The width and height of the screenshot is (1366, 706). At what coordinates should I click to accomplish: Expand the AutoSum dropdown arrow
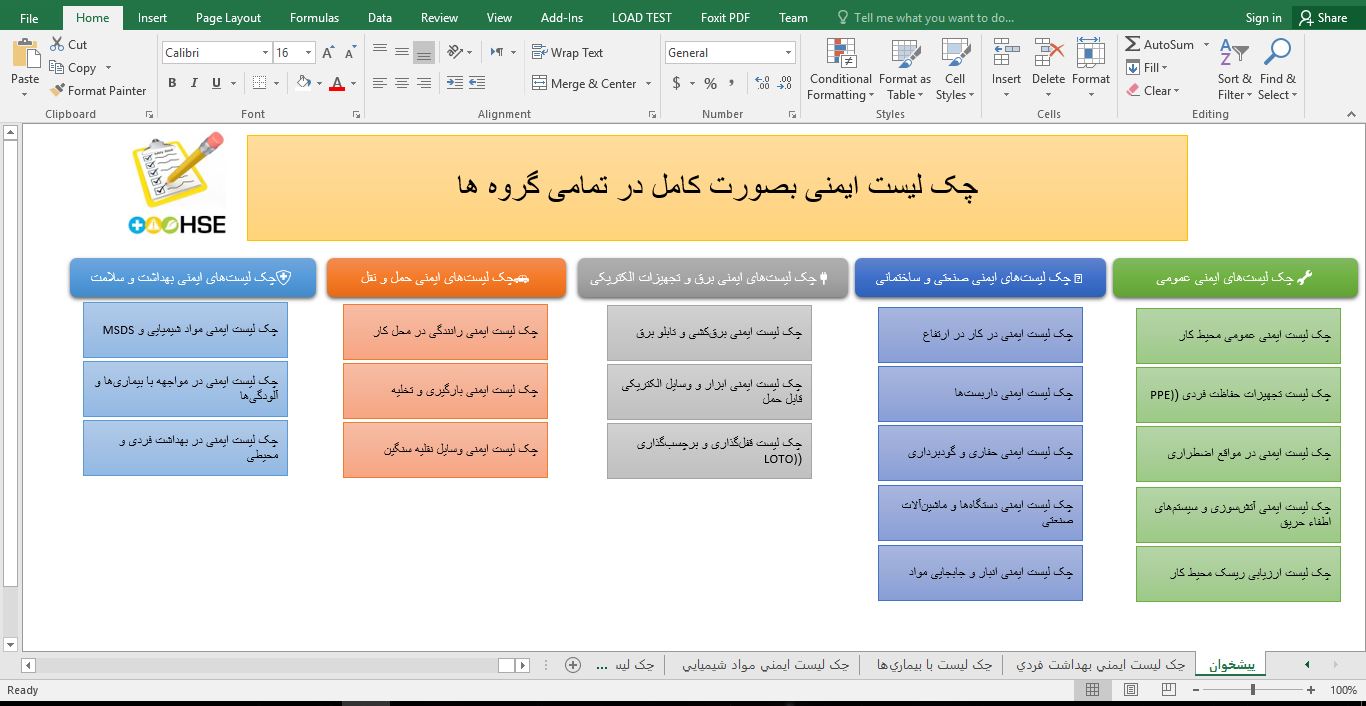point(1206,45)
